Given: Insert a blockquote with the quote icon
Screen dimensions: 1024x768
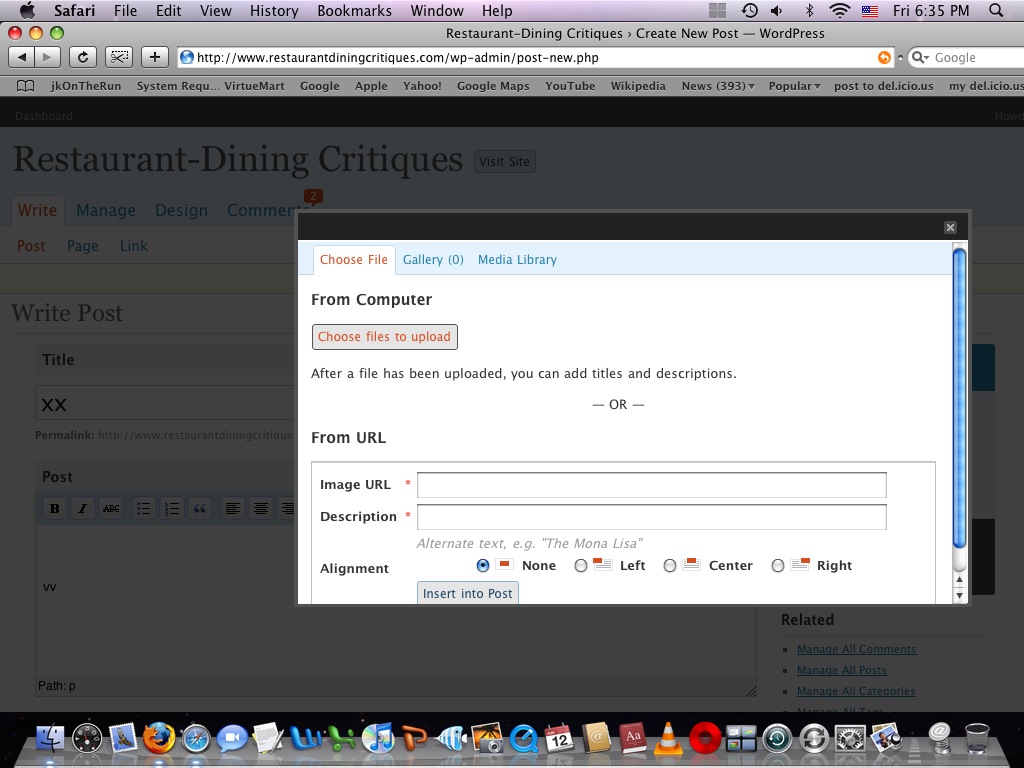Looking at the screenshot, I should (x=200, y=509).
